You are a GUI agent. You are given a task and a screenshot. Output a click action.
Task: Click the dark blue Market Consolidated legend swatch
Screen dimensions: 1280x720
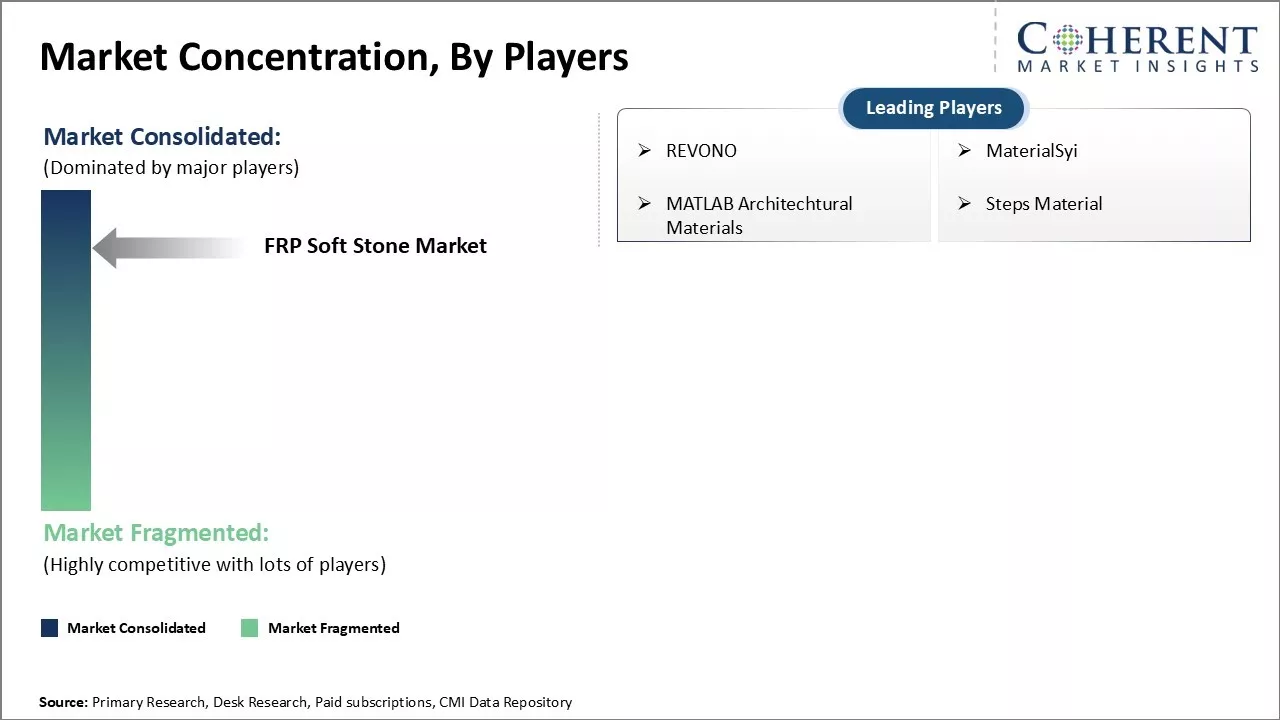pyautogui.click(x=49, y=628)
